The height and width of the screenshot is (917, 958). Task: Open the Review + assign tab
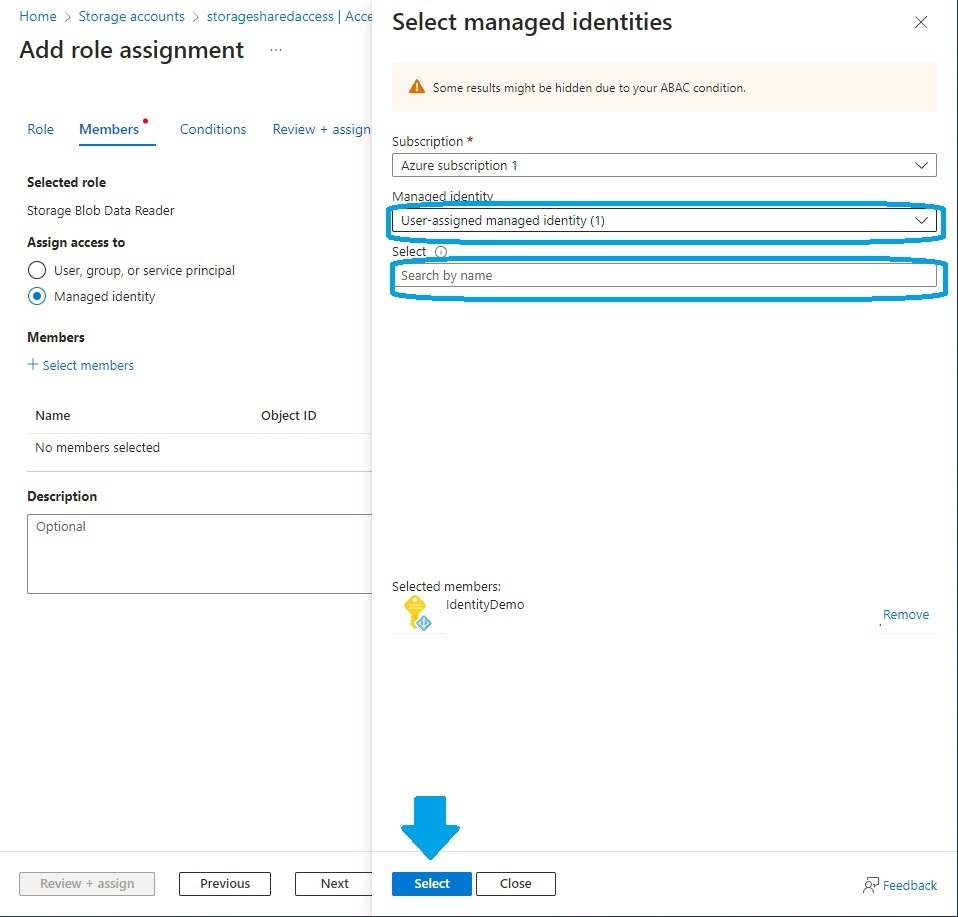[321, 130]
